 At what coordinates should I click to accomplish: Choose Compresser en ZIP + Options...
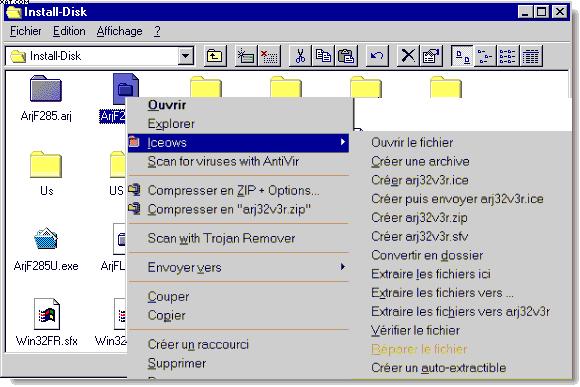(x=238, y=190)
